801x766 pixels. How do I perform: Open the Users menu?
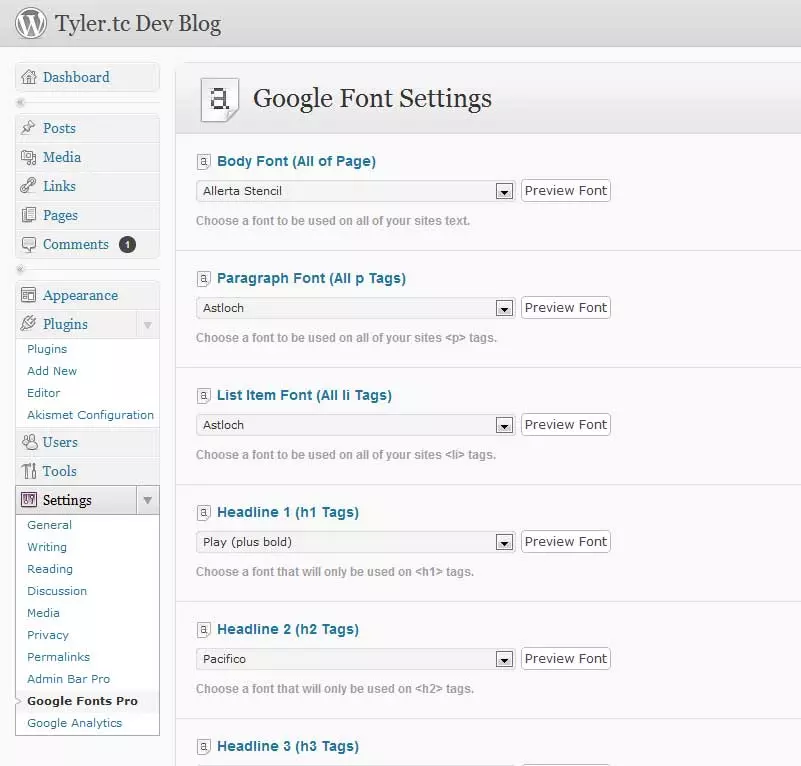[x=60, y=442]
